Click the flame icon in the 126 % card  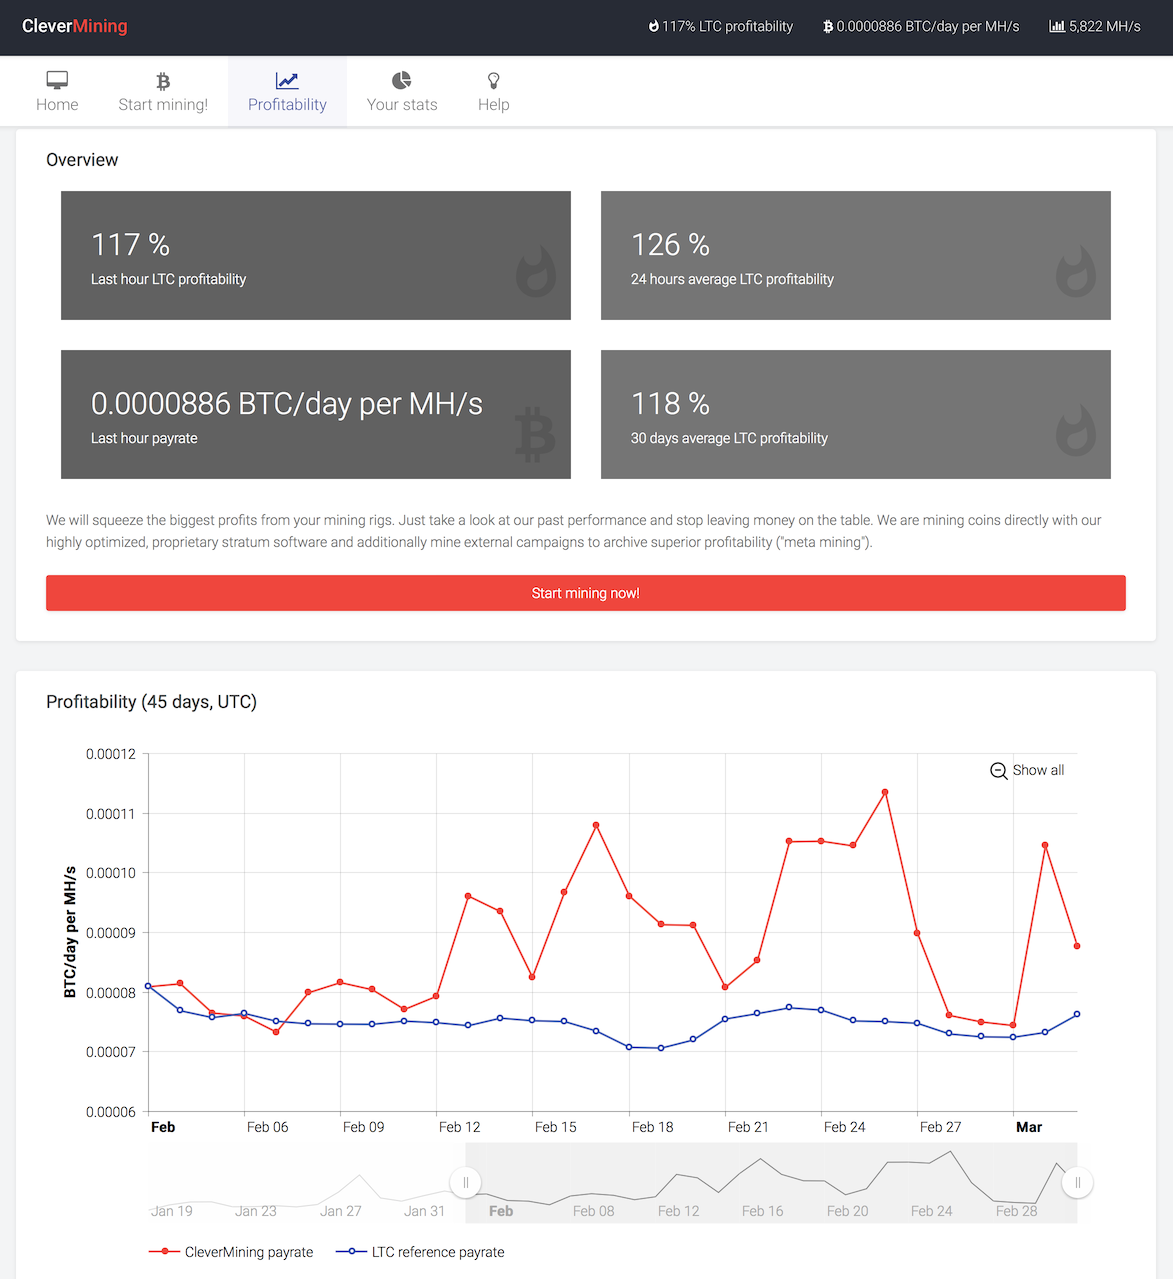(1076, 271)
